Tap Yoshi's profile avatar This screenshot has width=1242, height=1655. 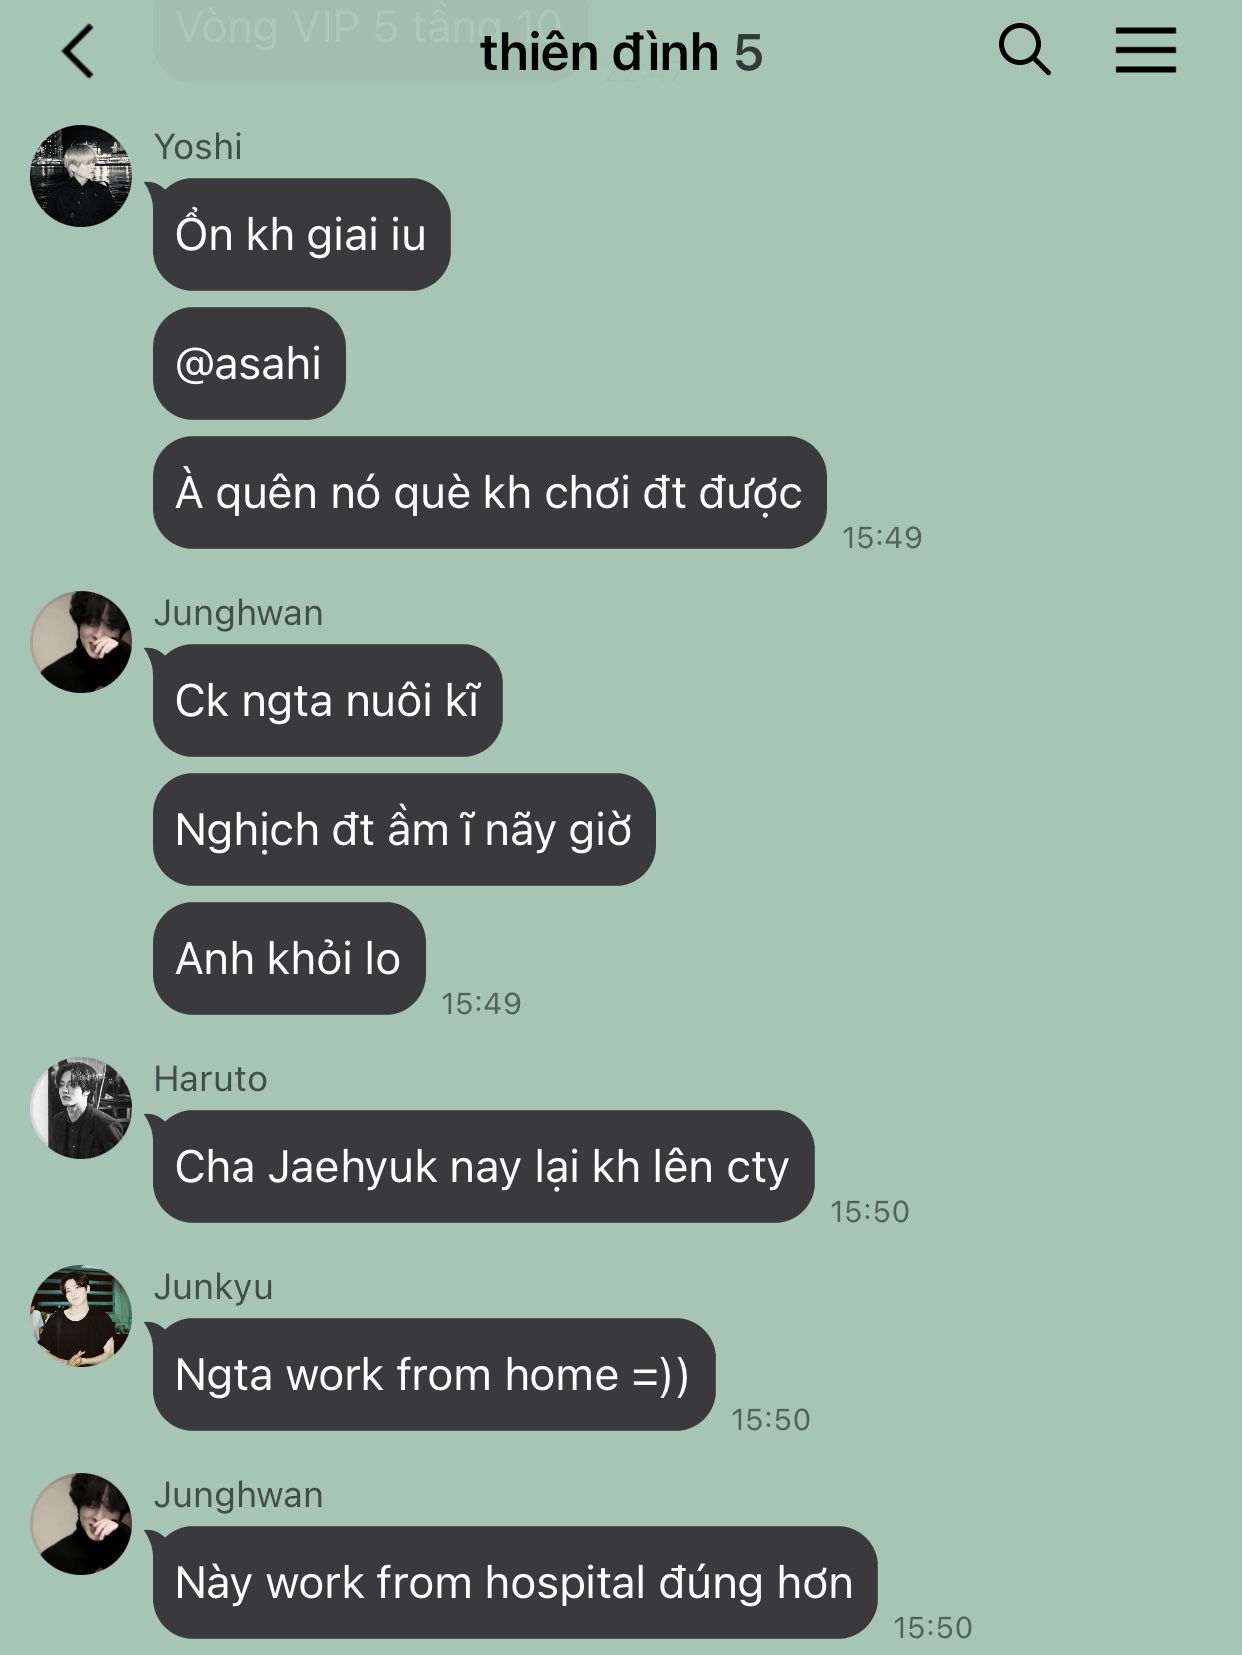[x=81, y=176]
